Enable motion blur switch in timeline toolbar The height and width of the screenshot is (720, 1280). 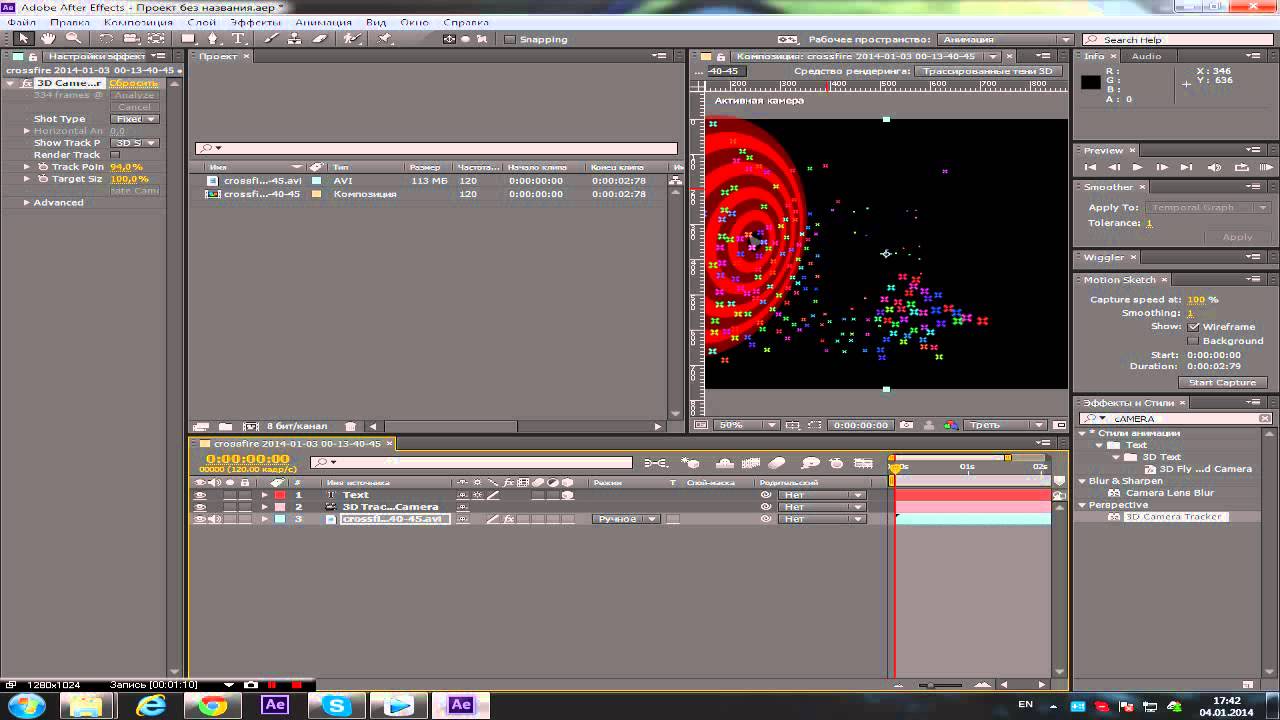point(778,463)
